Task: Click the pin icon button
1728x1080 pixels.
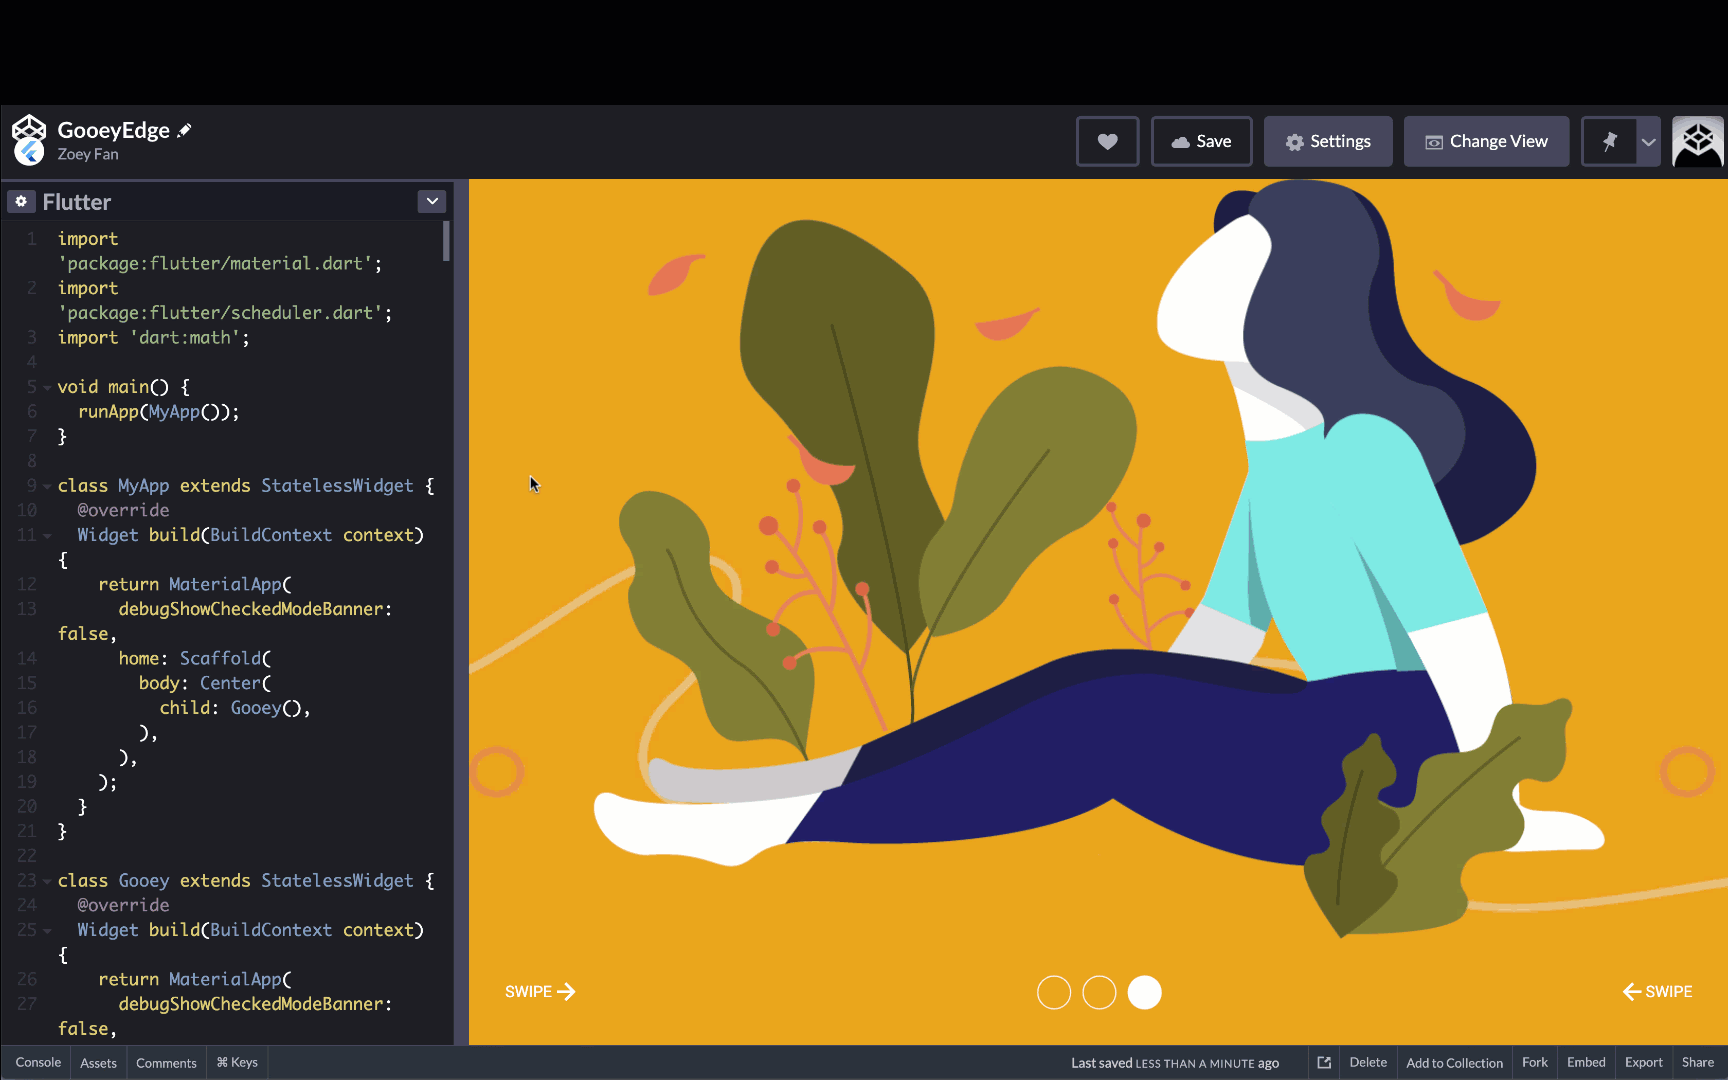Action: (1609, 142)
